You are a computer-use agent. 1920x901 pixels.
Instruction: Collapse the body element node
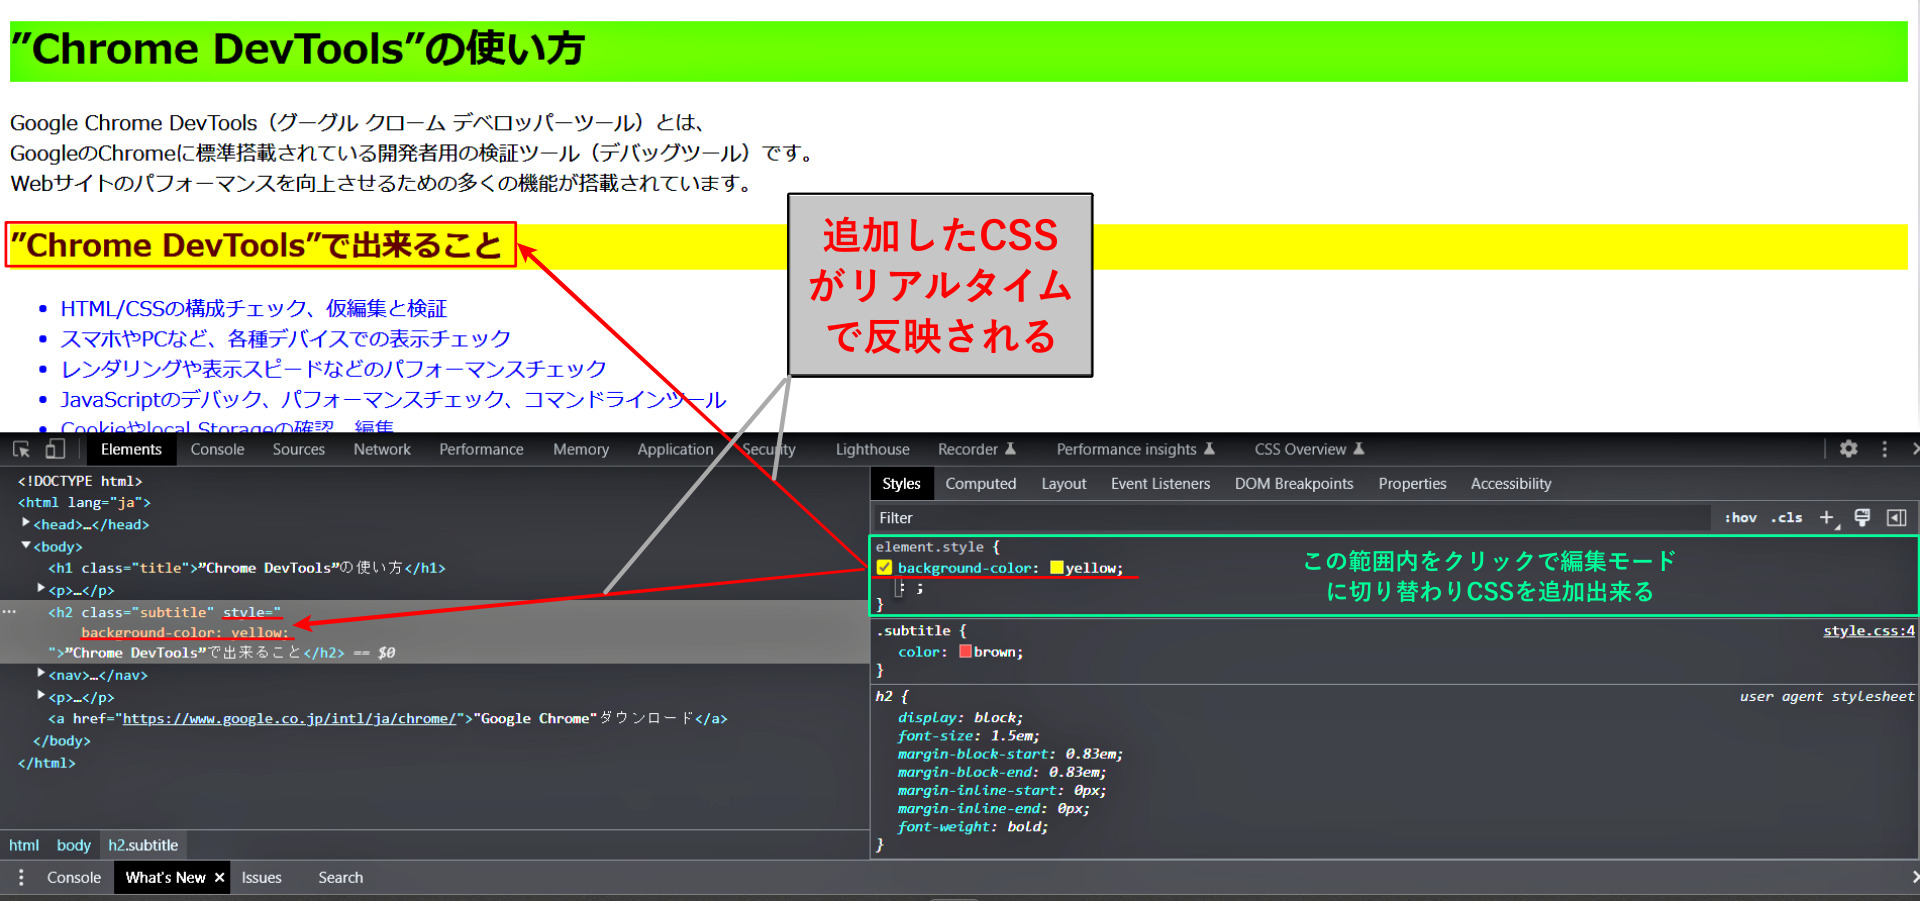[x=25, y=546]
